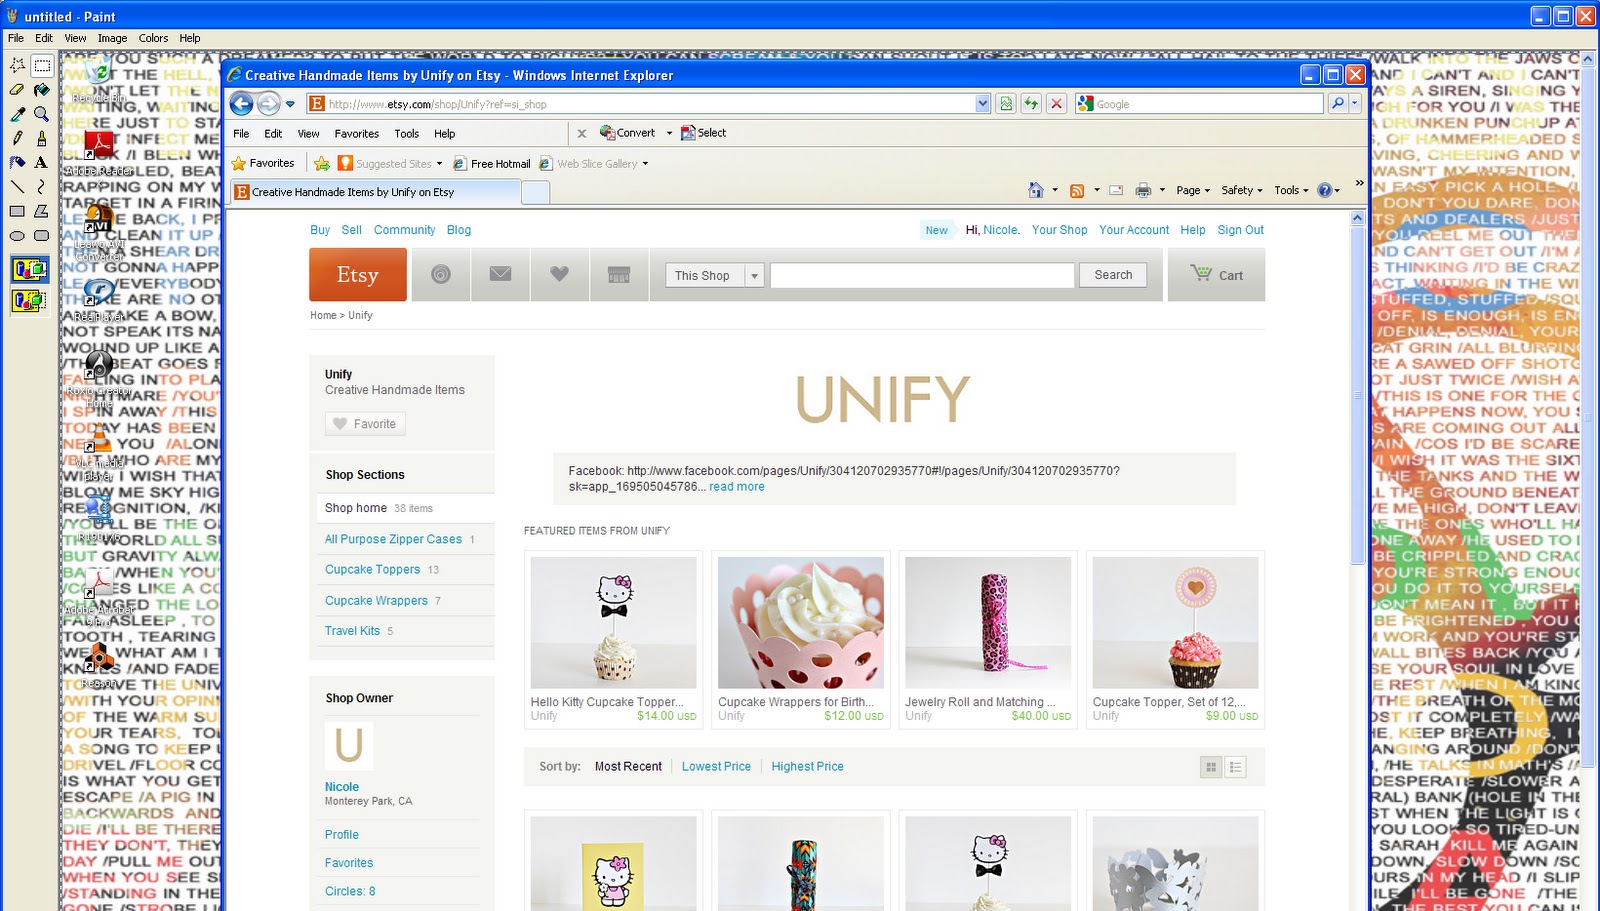Switch to Creative Handmade Items tab

[x=375, y=192]
